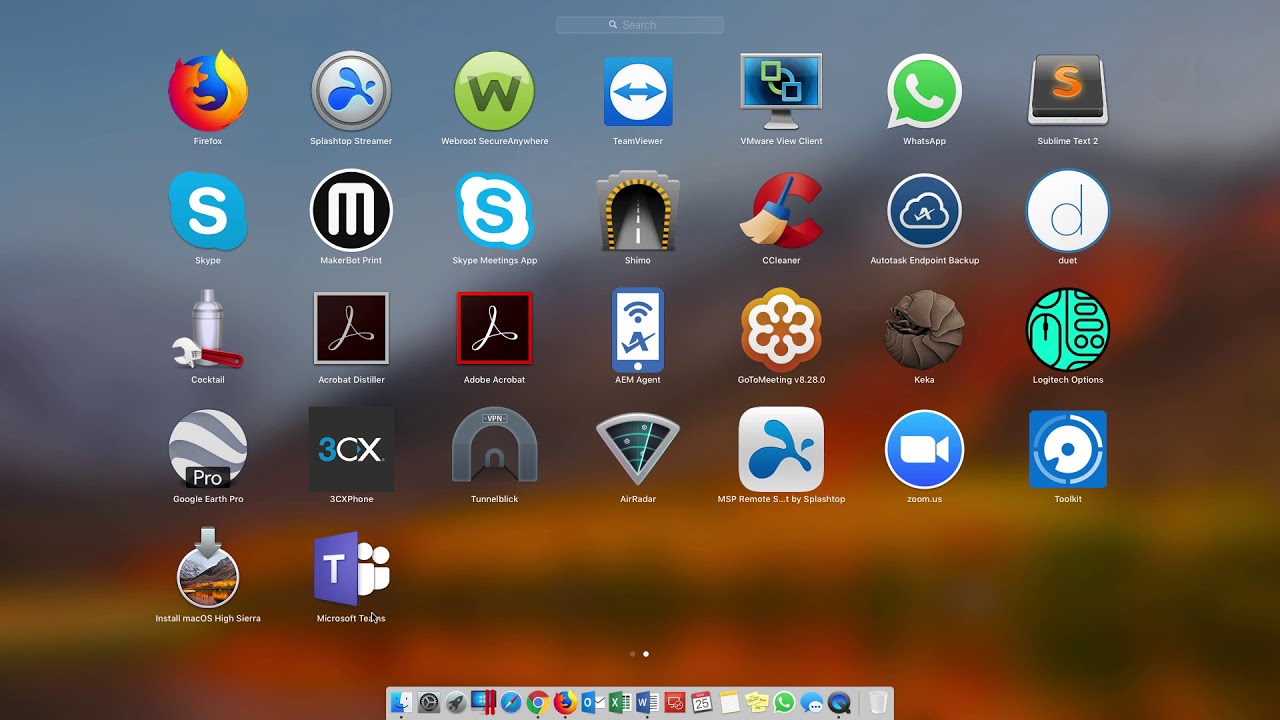Launch Cocktail utility
The height and width of the screenshot is (720, 1280).
(x=208, y=329)
